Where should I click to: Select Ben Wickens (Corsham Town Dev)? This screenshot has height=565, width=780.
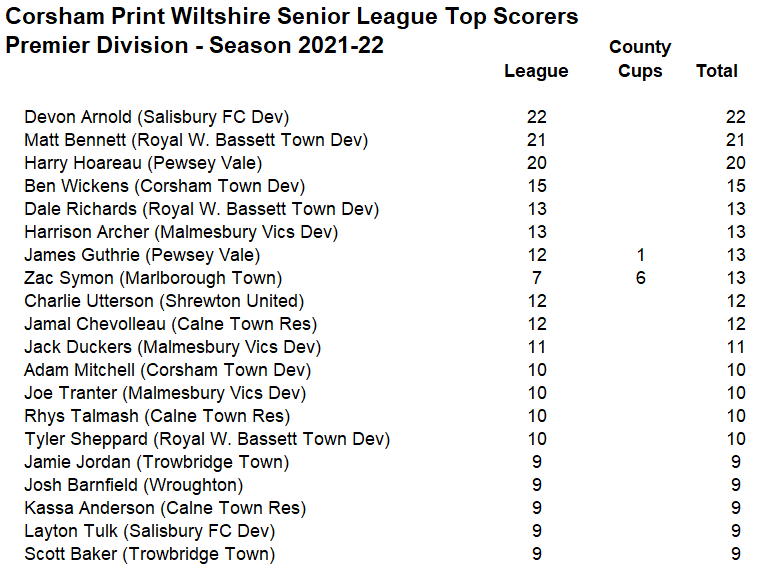(165, 187)
